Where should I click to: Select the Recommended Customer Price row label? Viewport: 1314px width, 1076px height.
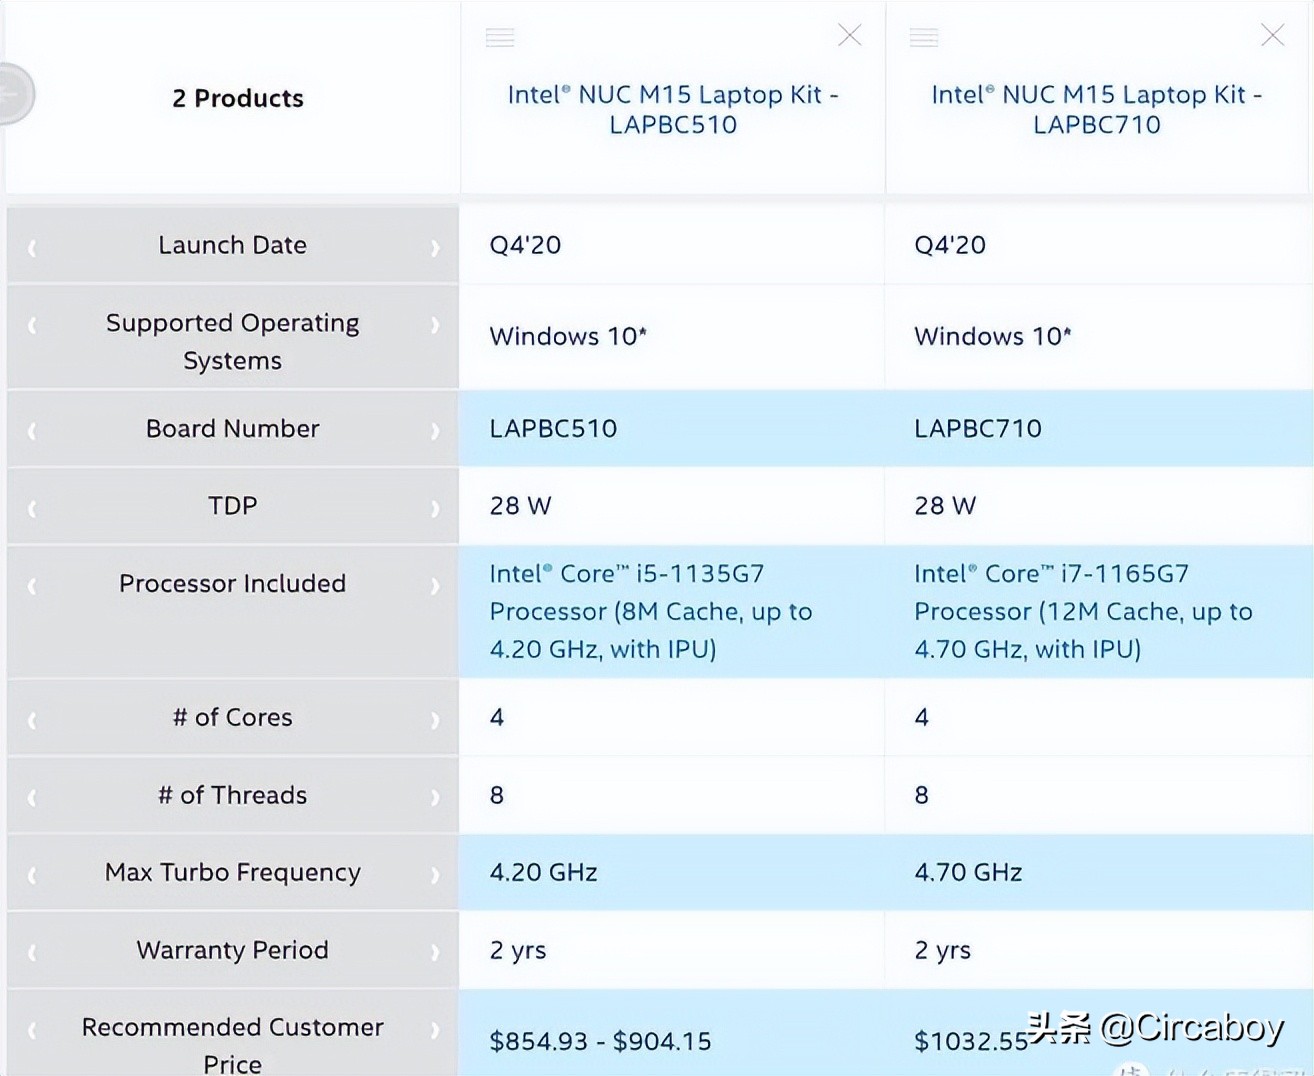click(x=232, y=1044)
